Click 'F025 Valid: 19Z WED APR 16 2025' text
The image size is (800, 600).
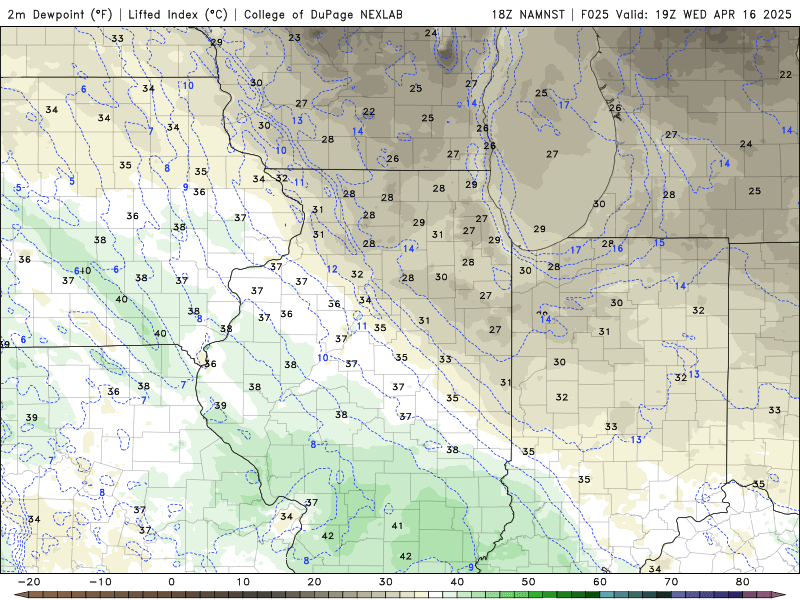point(686,14)
